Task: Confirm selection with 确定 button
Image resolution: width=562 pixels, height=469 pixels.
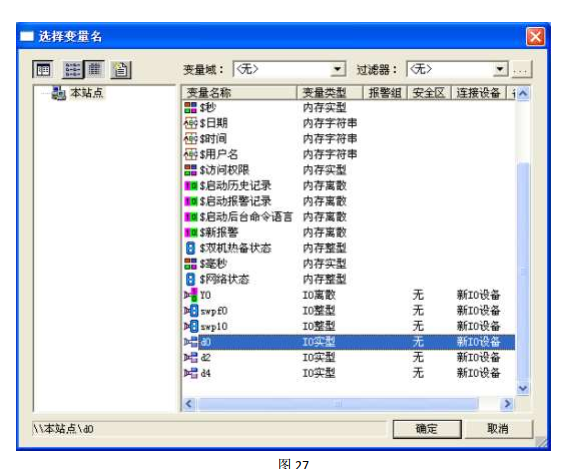Action: click(427, 429)
